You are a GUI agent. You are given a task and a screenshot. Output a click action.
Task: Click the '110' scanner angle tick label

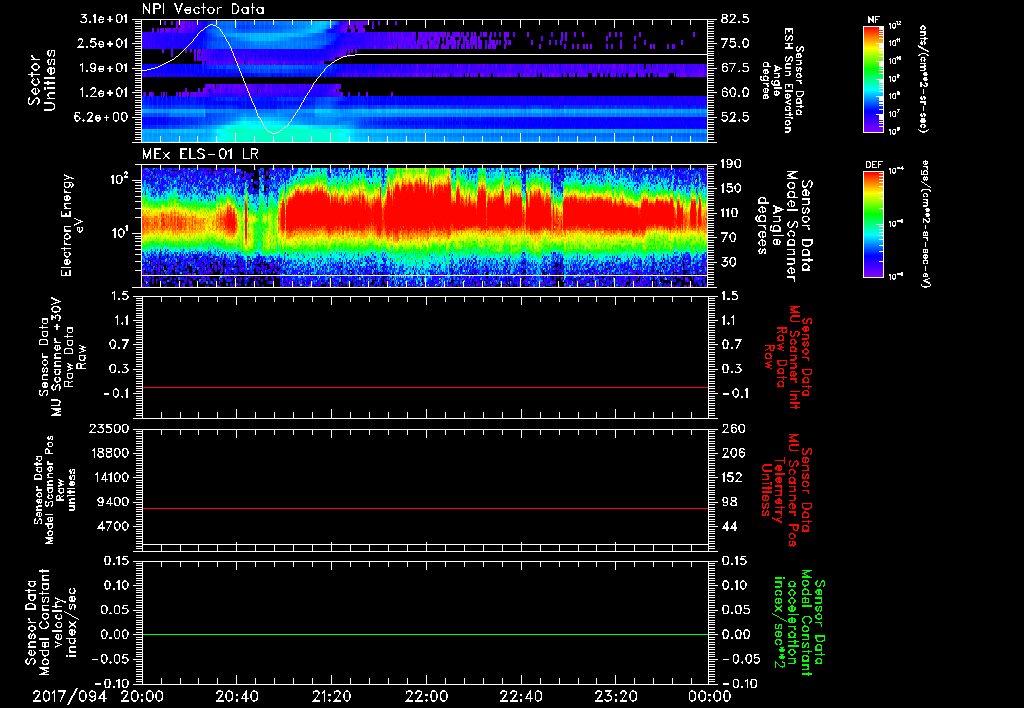click(731, 213)
